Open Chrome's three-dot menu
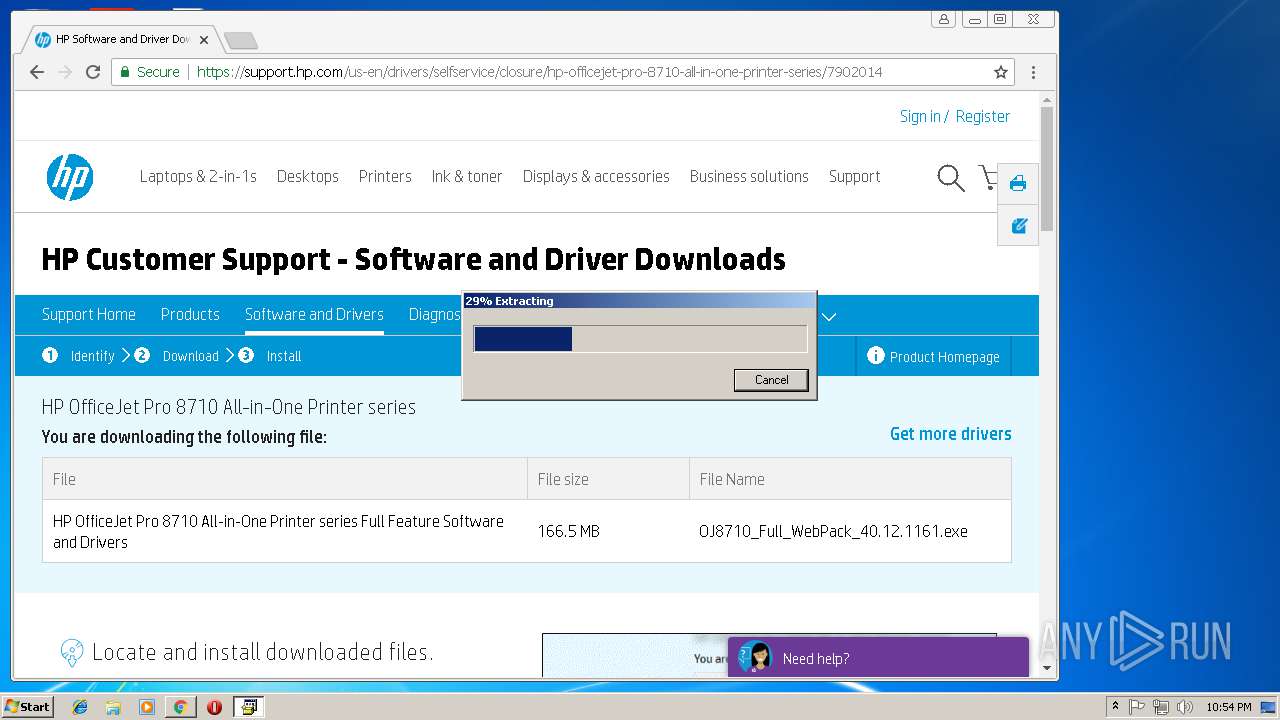Viewport: 1280px width, 720px height. coord(1033,72)
